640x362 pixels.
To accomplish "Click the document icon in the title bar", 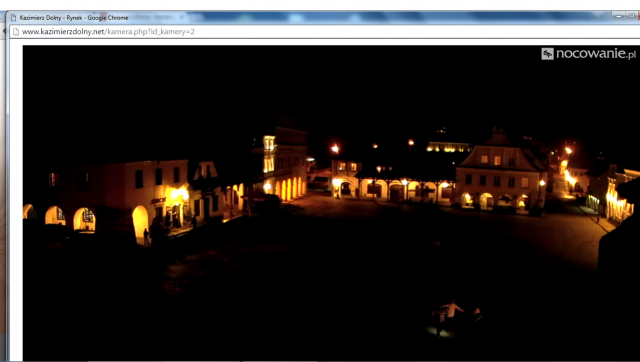I will click(13, 18).
